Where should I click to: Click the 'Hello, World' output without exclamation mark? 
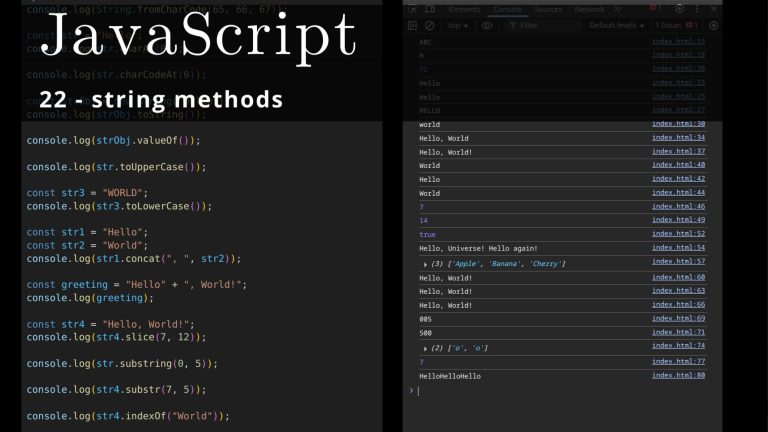(x=444, y=139)
